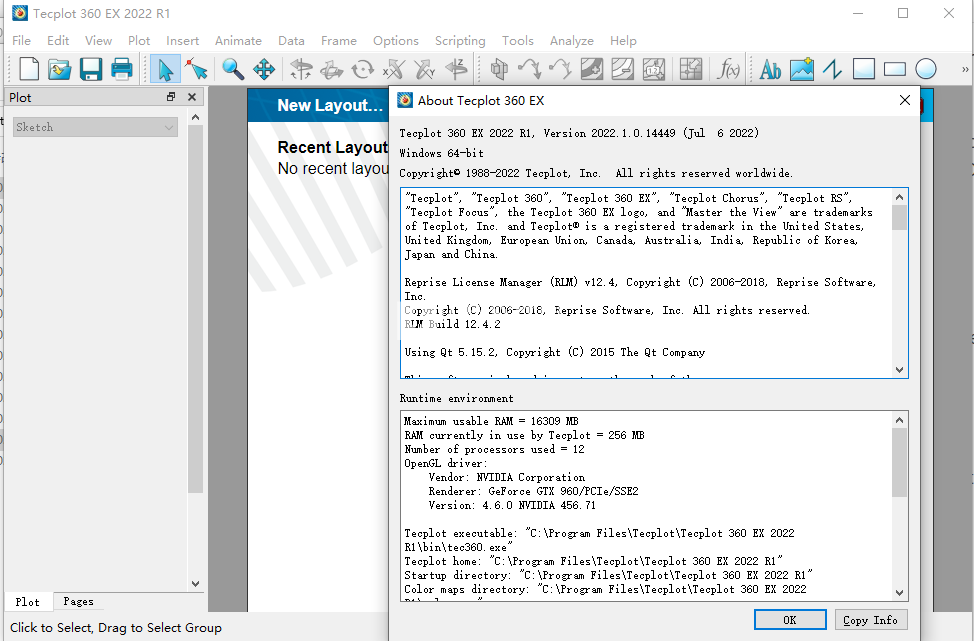Screen dimensions: 974x641
Task: Open the Tools menu
Action: pyautogui.click(x=517, y=40)
